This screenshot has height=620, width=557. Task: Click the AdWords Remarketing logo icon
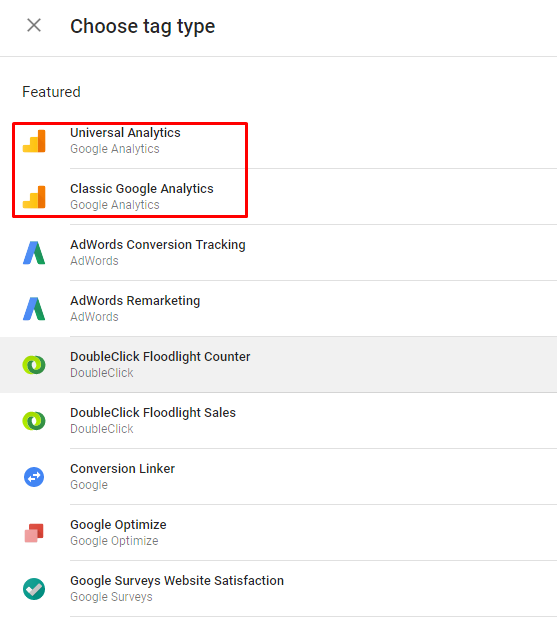pos(34,309)
